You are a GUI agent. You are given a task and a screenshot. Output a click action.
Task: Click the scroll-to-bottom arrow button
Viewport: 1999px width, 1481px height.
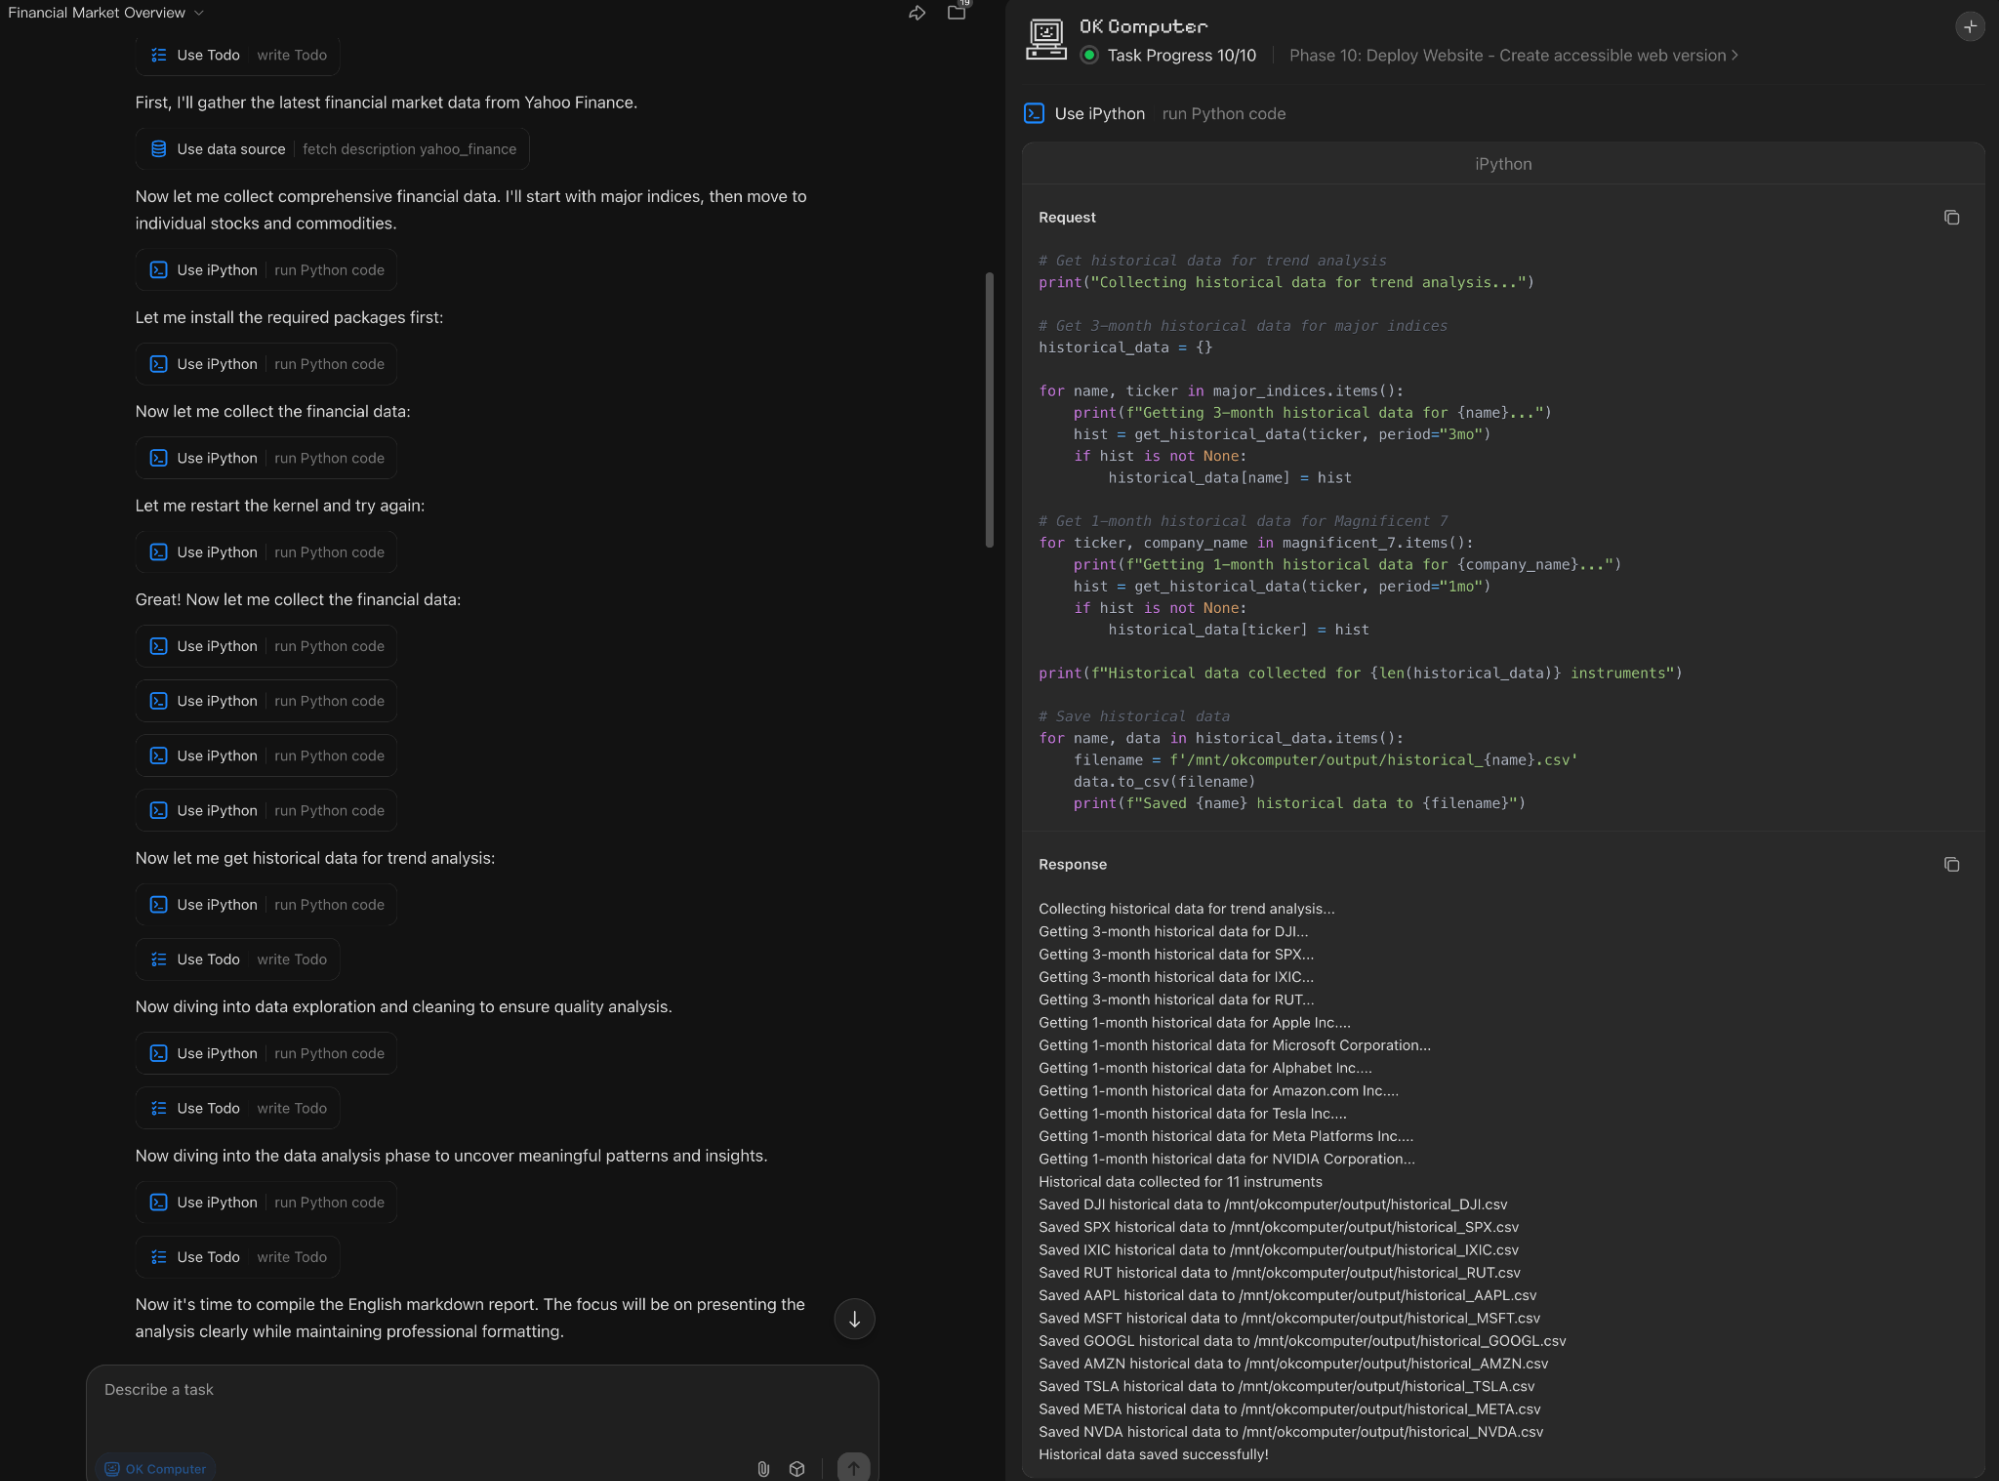854,1318
